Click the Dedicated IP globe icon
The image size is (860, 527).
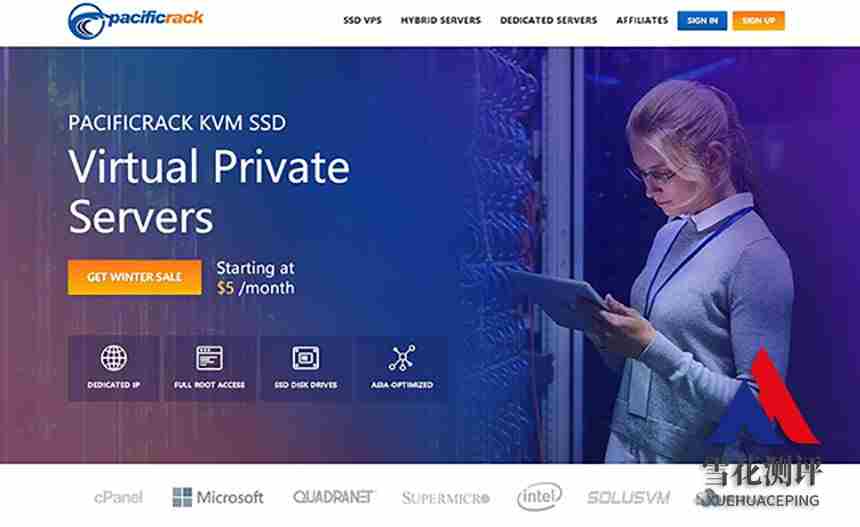click(x=114, y=358)
